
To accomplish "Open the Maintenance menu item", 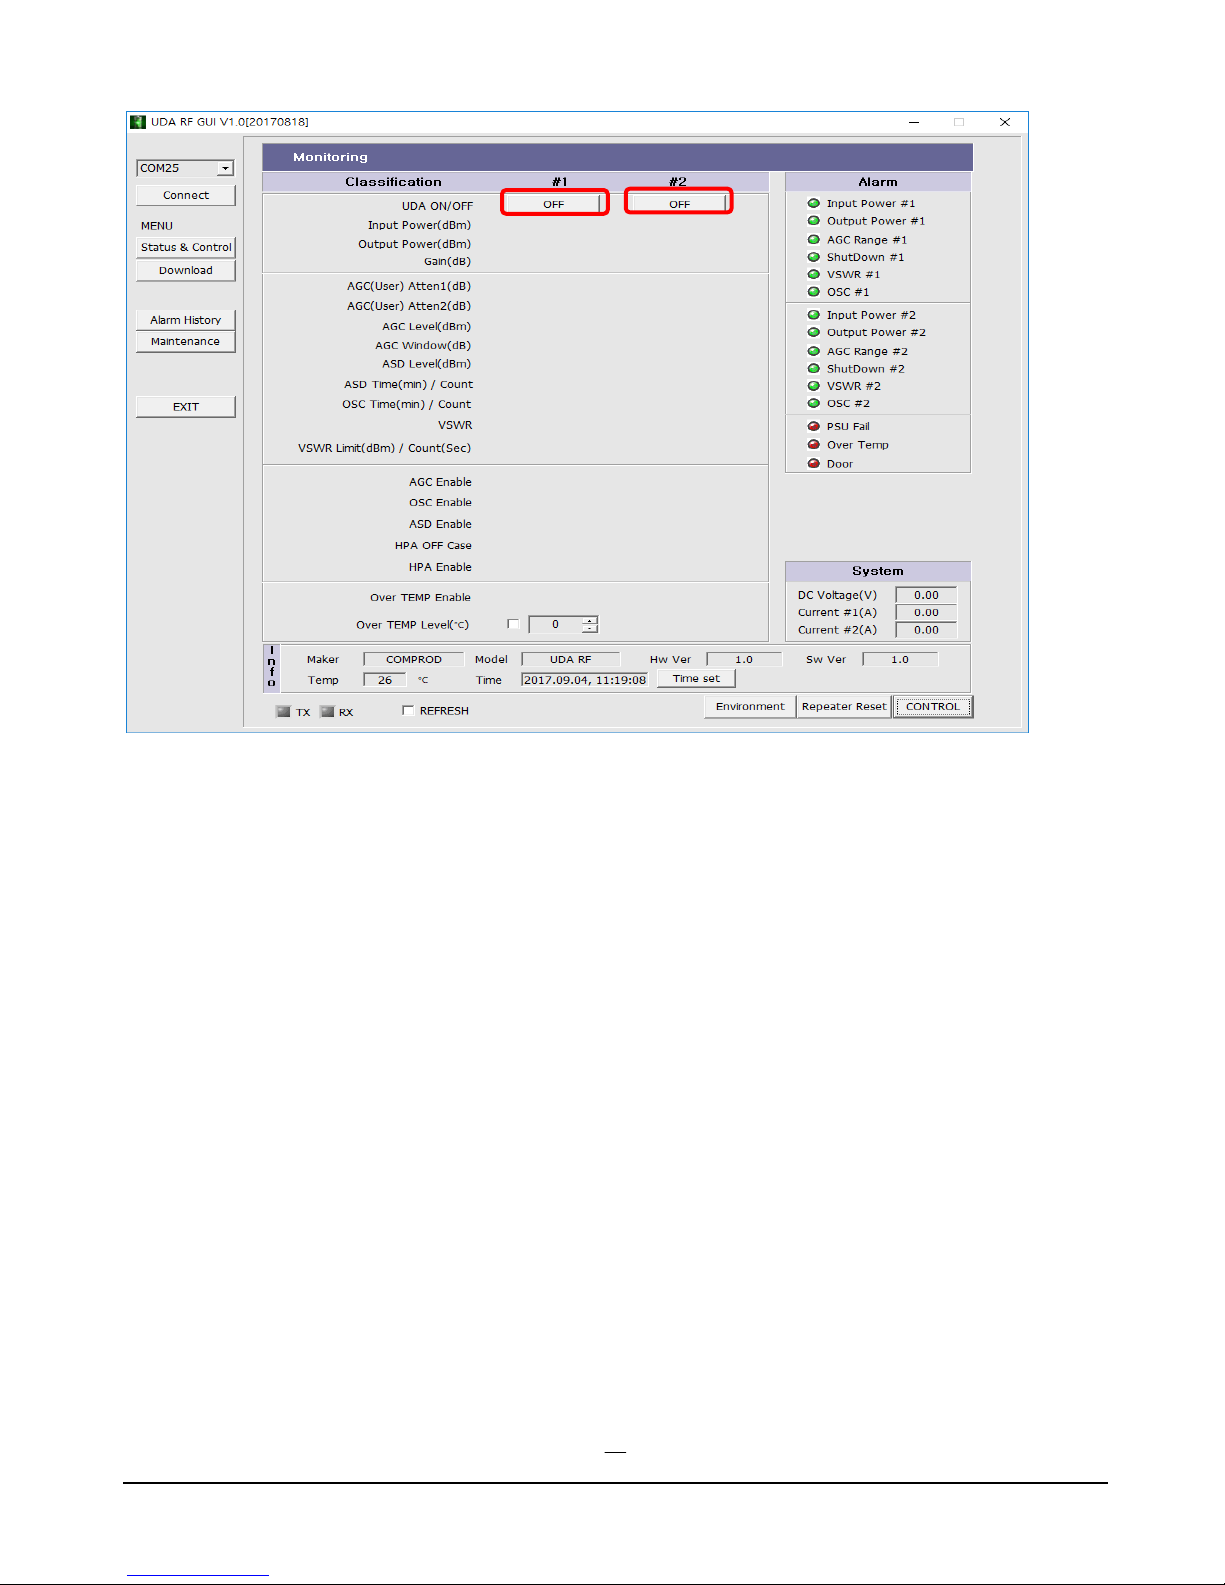I will click(x=186, y=341).
